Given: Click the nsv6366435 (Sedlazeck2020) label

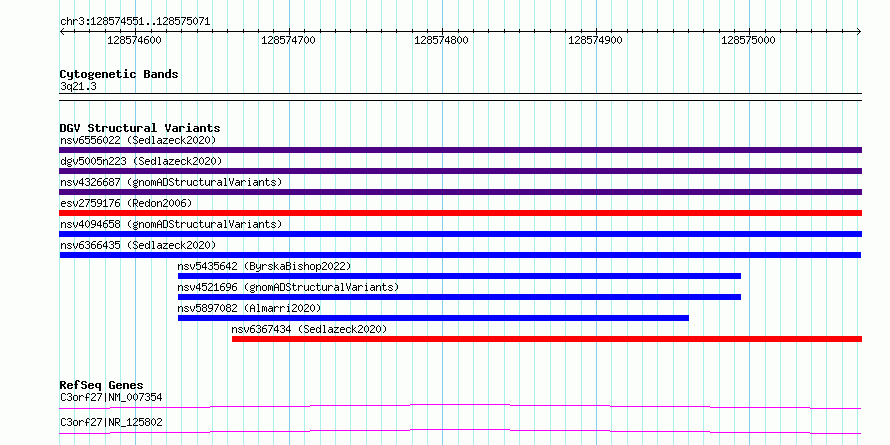Looking at the screenshot, I should coord(138,245).
